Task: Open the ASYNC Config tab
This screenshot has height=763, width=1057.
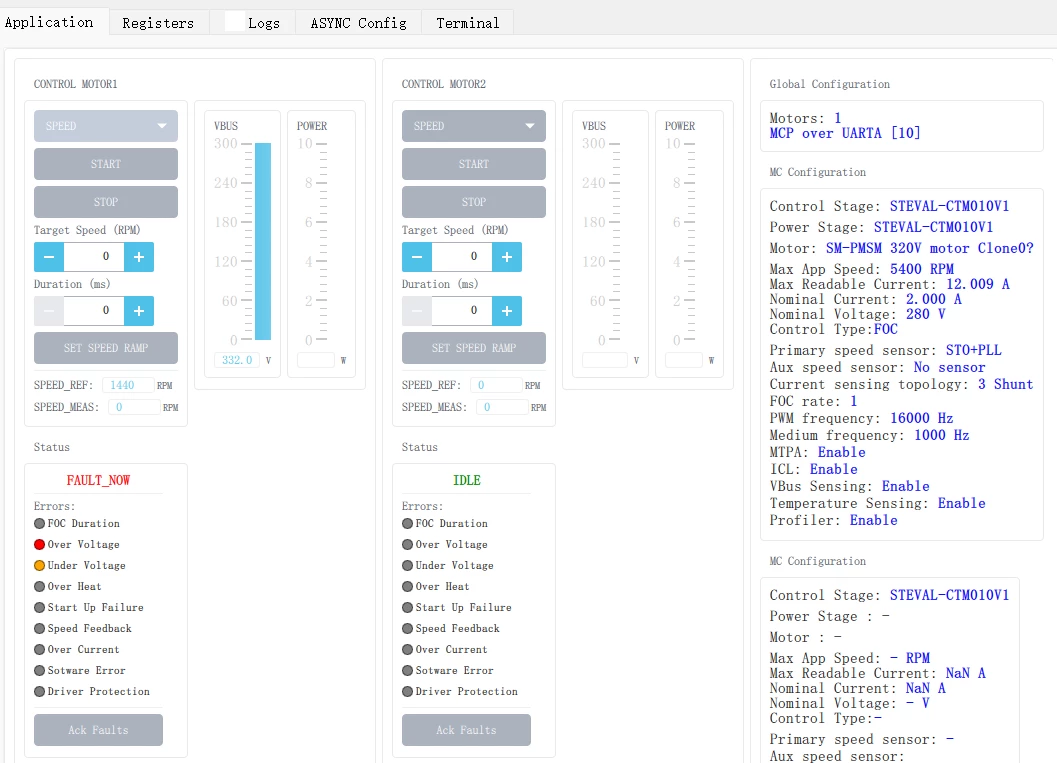Action: click(359, 23)
